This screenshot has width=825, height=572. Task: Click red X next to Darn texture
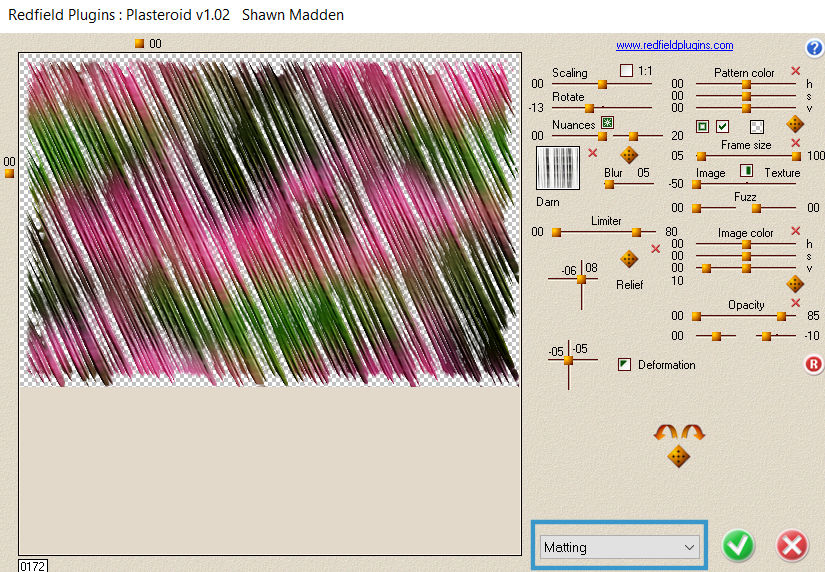(592, 153)
